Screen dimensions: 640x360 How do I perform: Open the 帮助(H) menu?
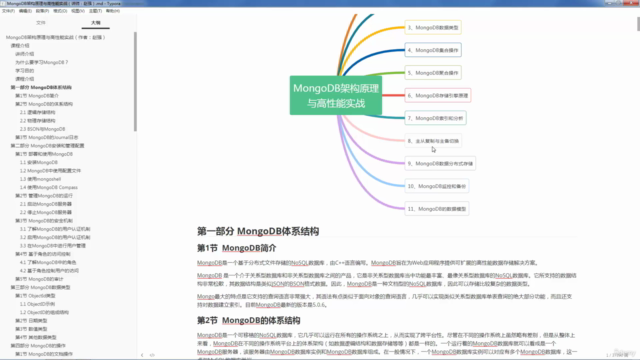113,11
